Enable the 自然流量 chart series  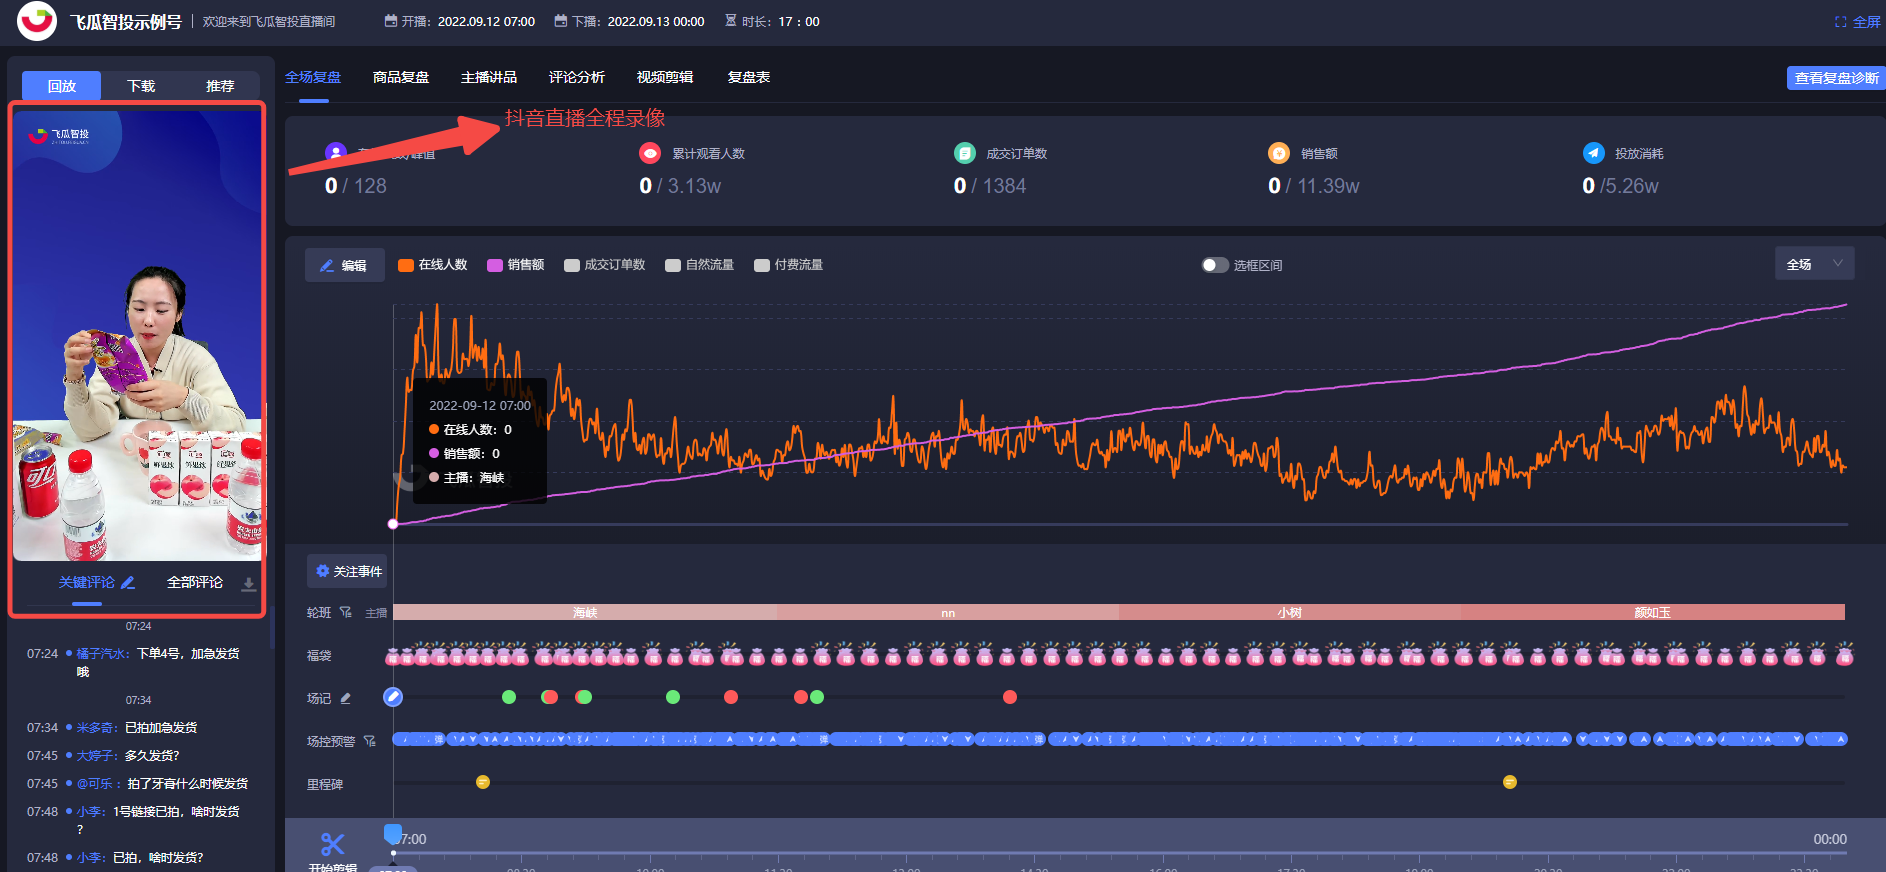673,265
